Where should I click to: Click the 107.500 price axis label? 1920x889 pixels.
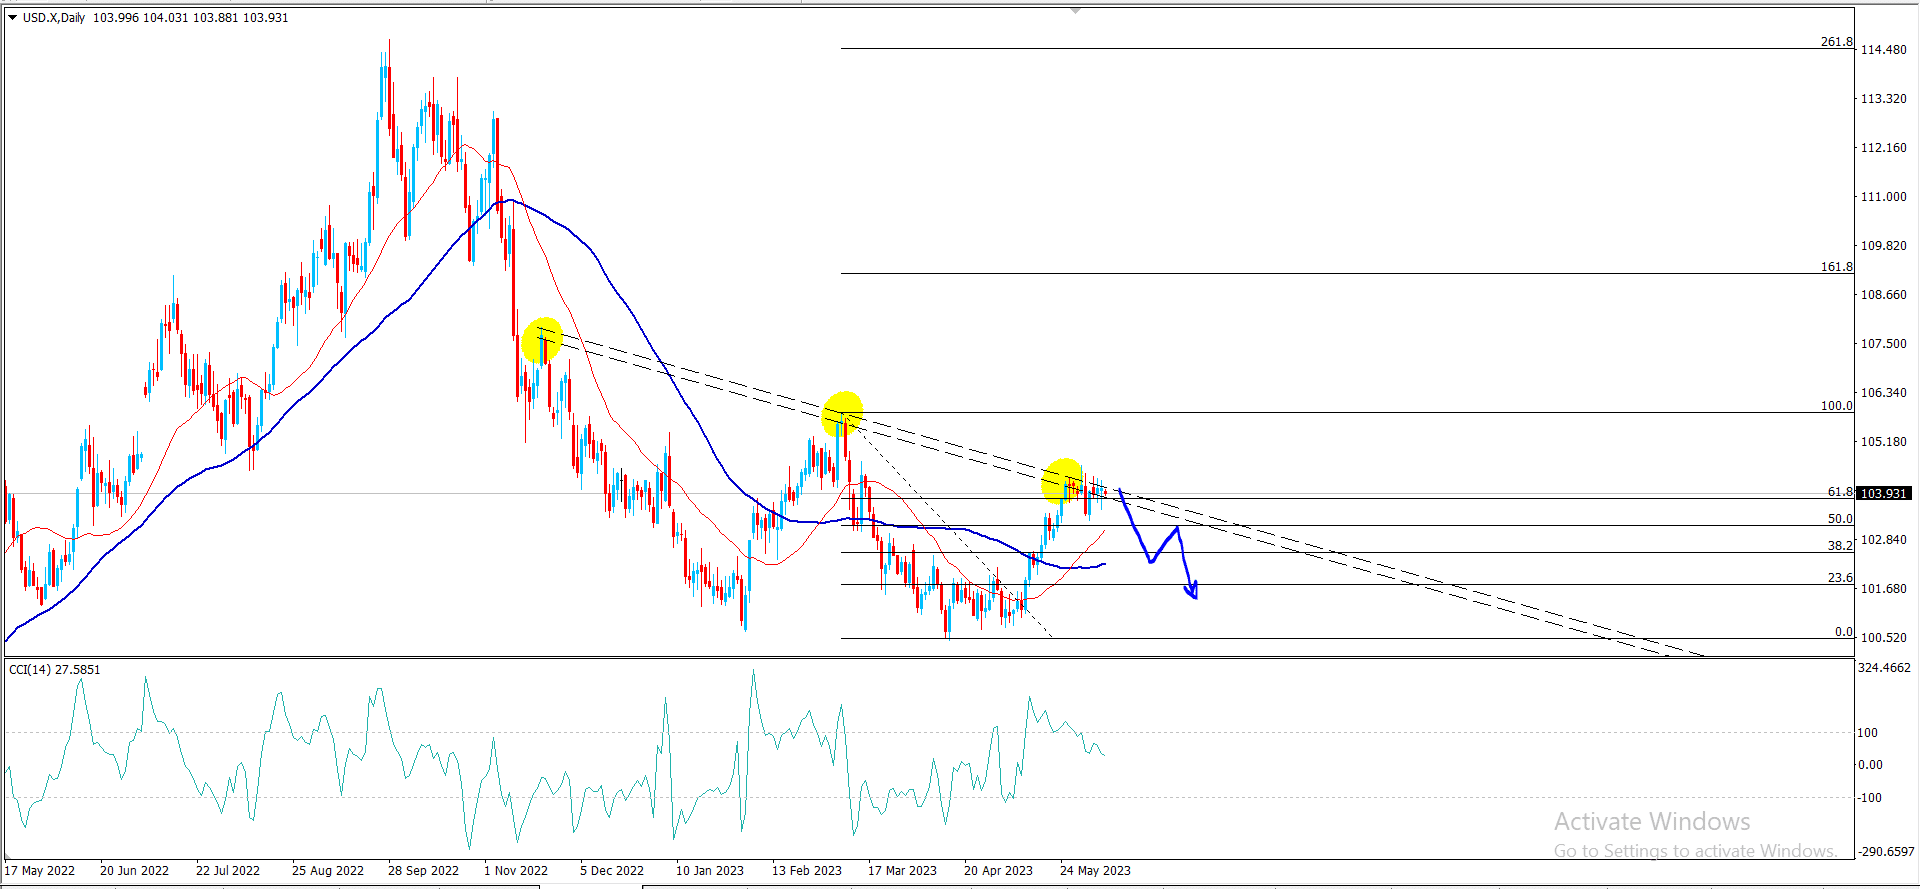pos(1883,344)
